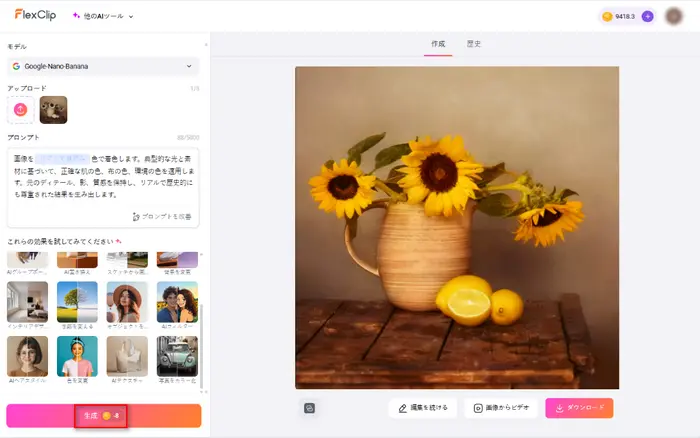Download the generated sunflower image
This screenshot has width=700, height=438.
pos(579,408)
